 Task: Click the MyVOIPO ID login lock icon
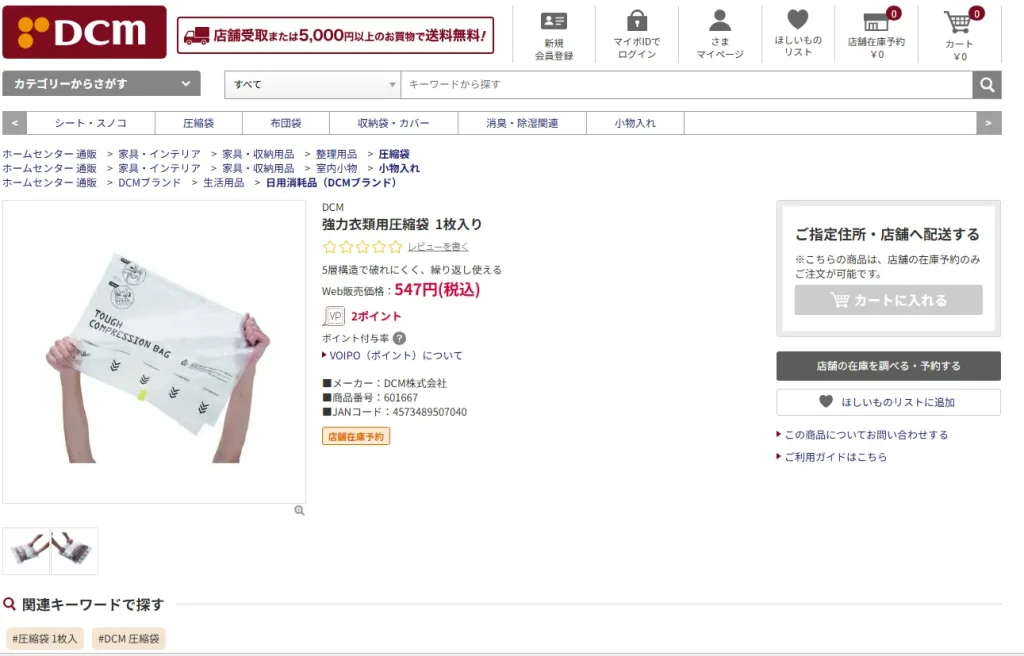click(x=636, y=22)
